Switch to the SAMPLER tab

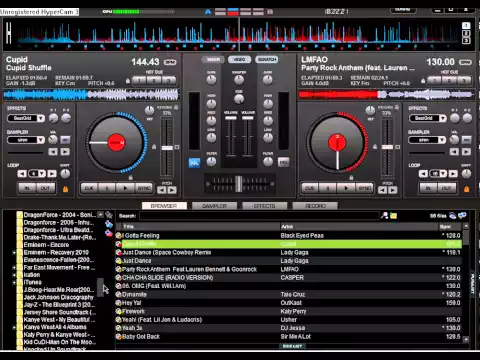coord(214,206)
